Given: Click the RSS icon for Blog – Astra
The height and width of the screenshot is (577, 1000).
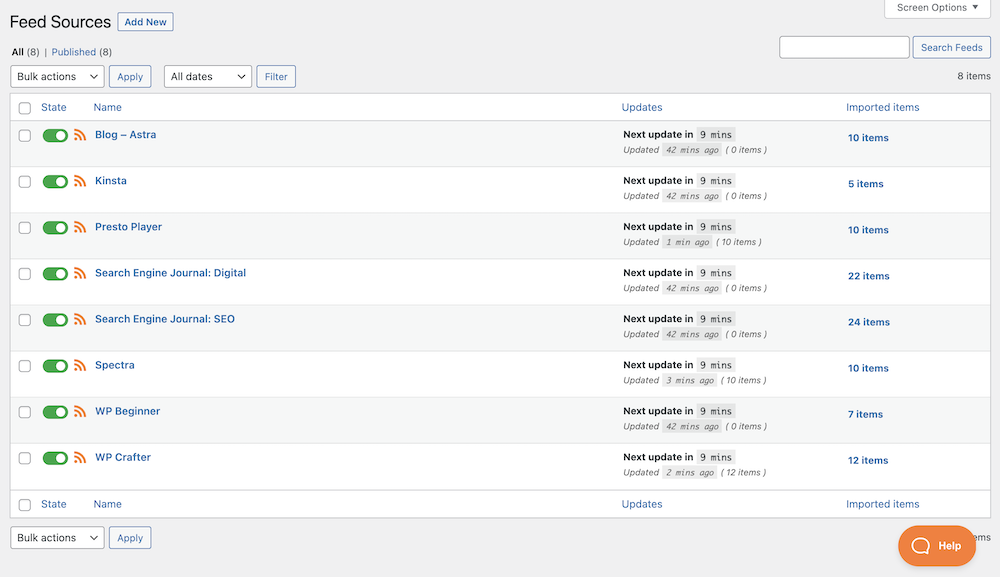Looking at the screenshot, I should pos(80,135).
